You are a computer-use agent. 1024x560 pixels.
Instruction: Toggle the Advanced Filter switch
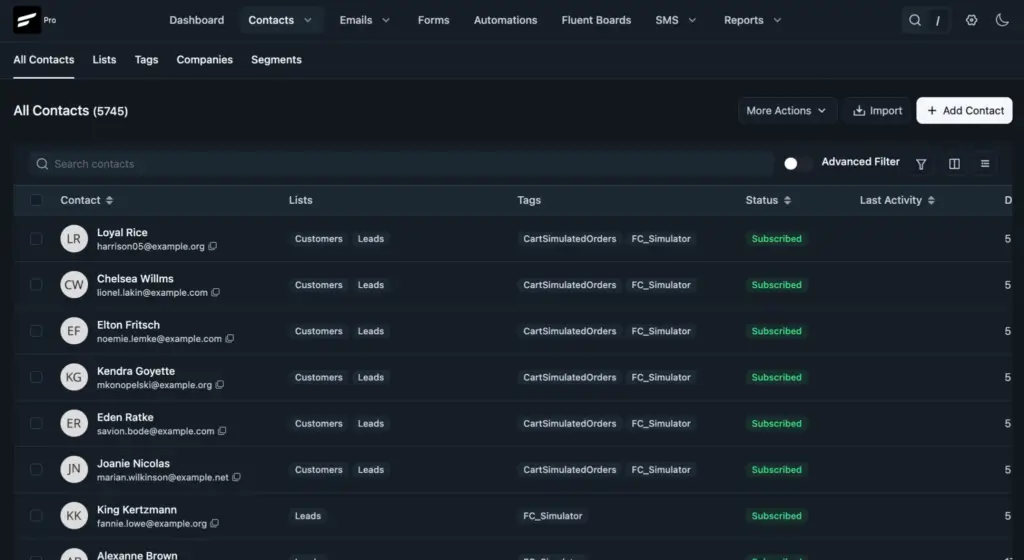tap(797, 163)
